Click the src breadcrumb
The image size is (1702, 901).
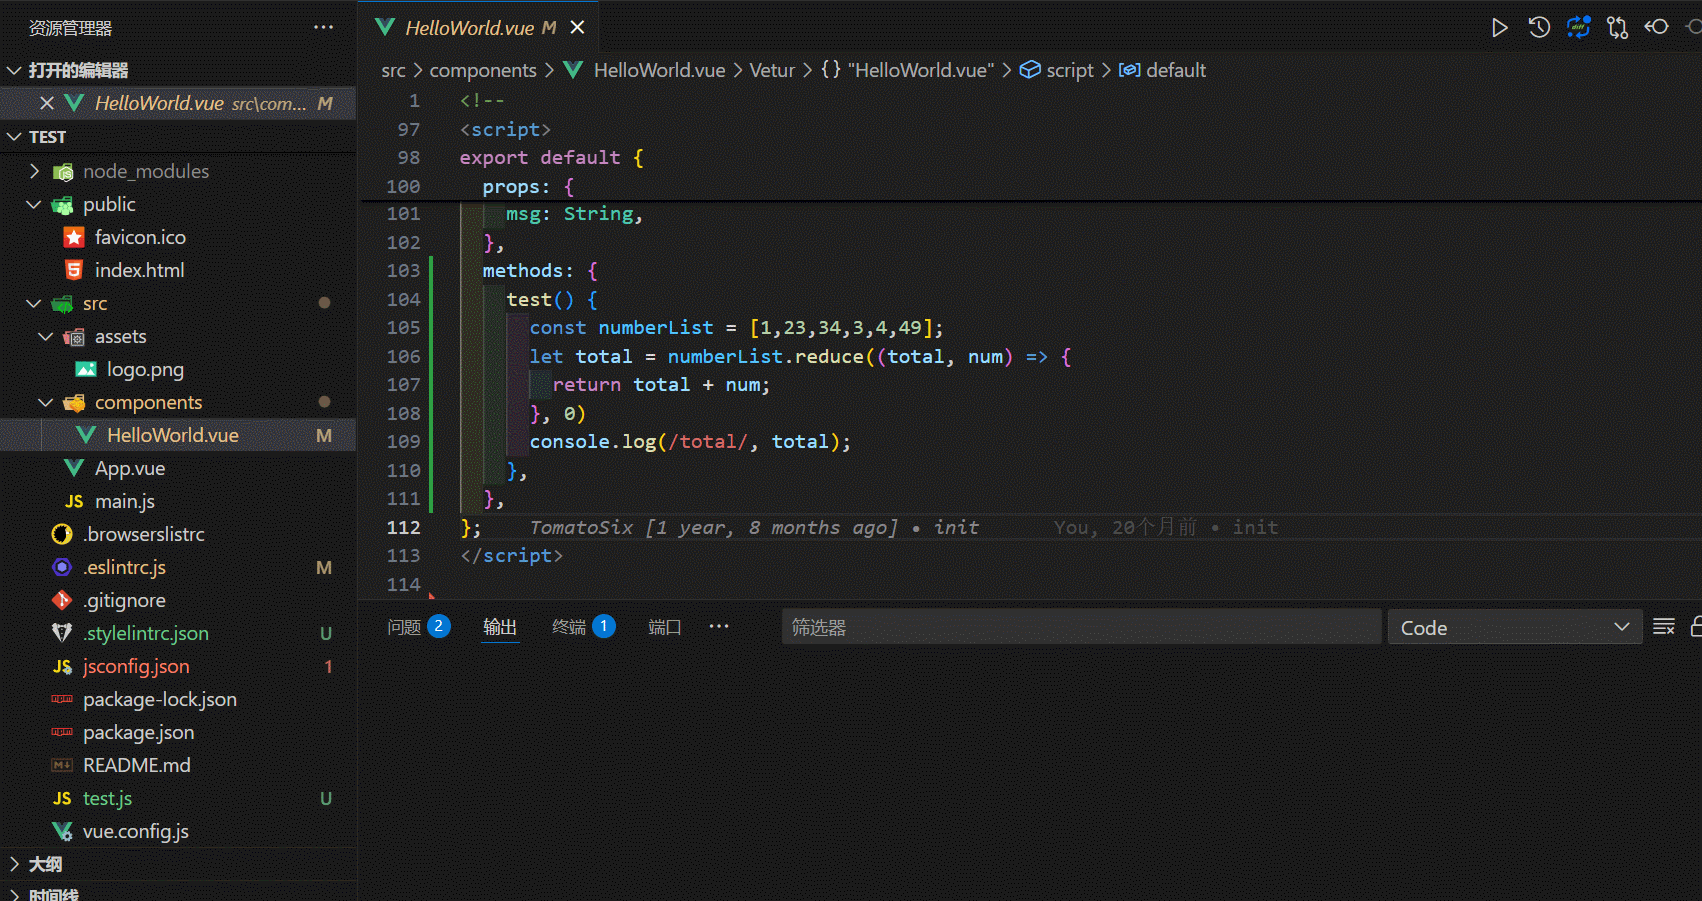(x=393, y=70)
